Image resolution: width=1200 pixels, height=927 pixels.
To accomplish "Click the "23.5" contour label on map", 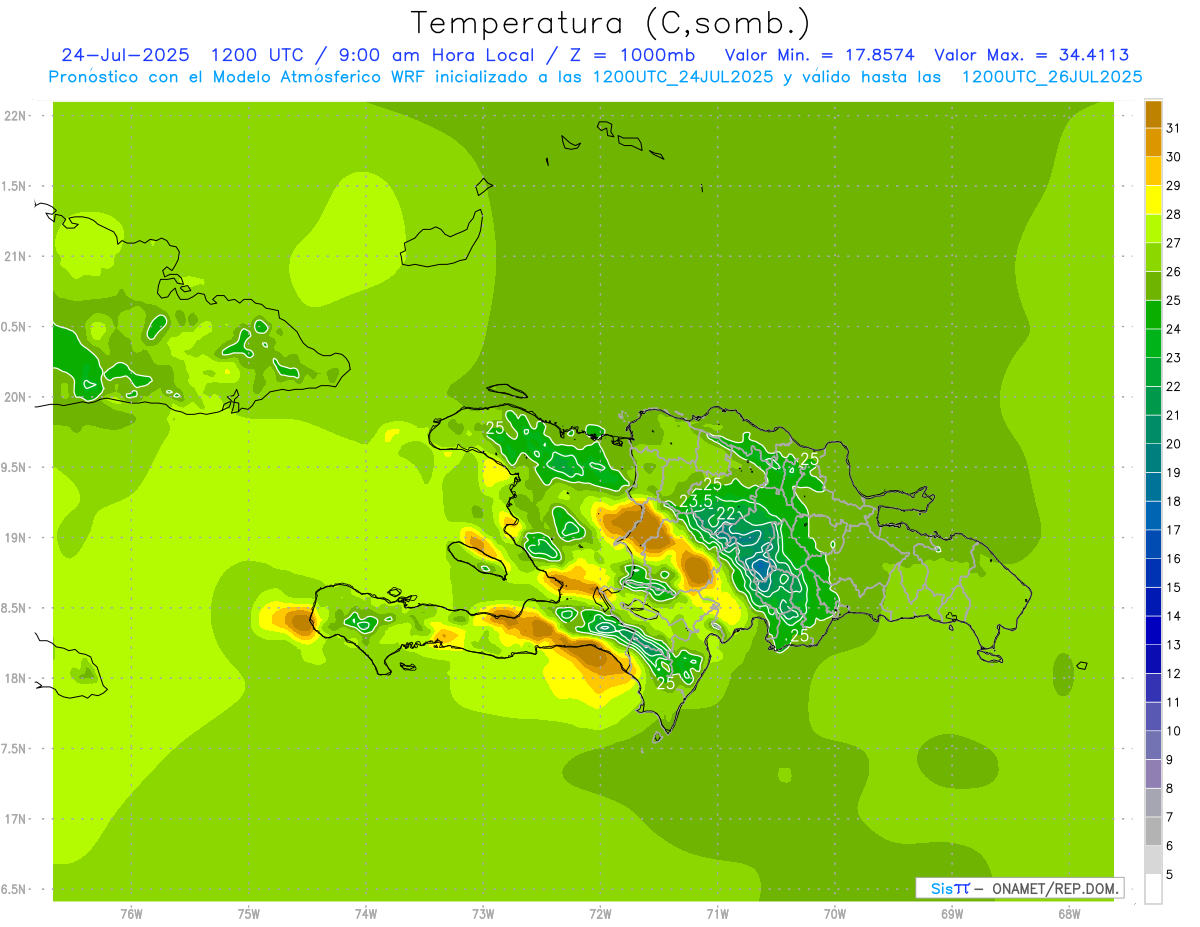I will 696,501.
